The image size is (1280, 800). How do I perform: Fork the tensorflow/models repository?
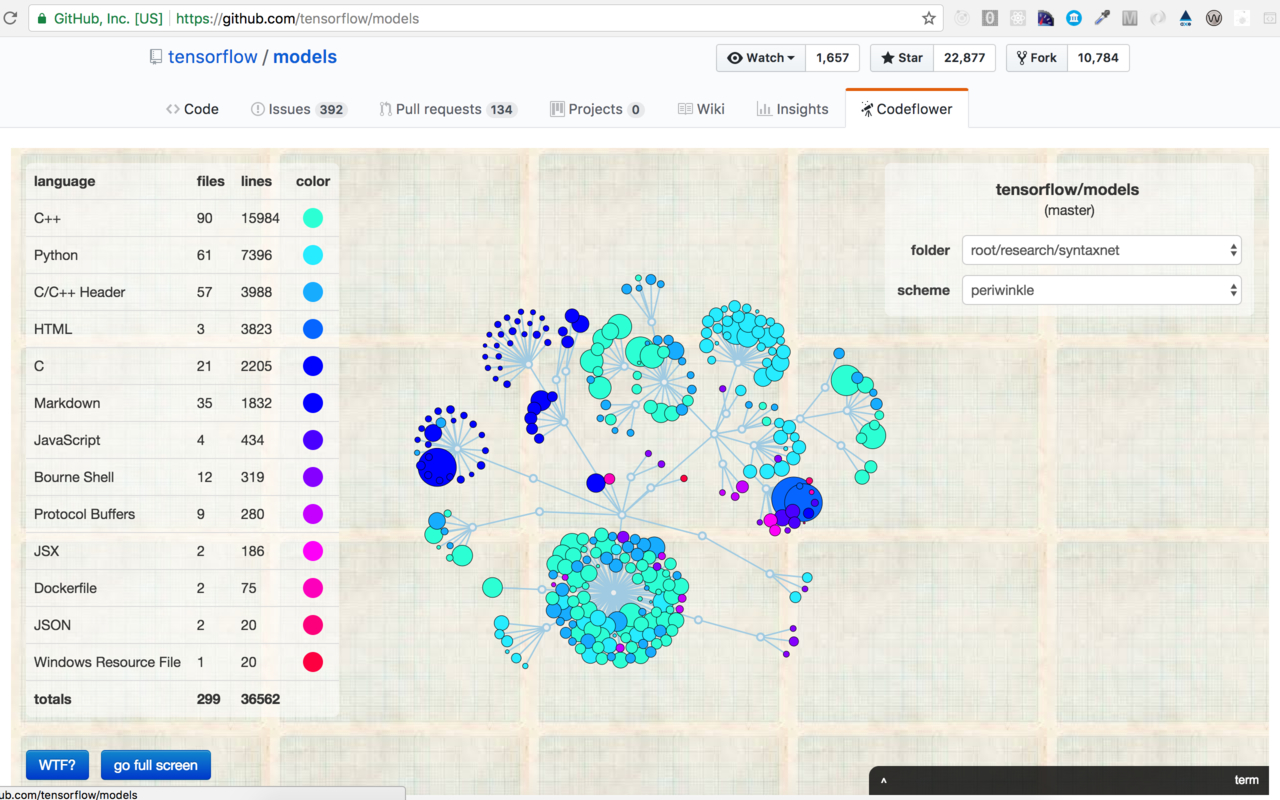pyautogui.click(x=1036, y=58)
